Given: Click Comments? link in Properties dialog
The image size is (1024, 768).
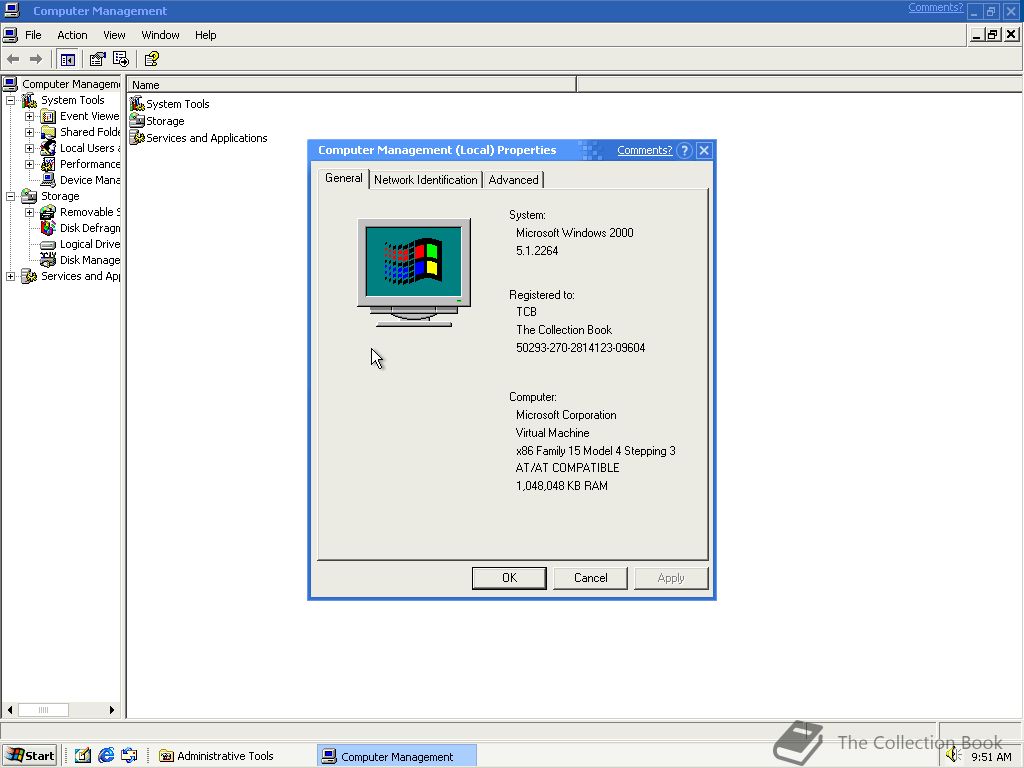Looking at the screenshot, I should [645, 150].
